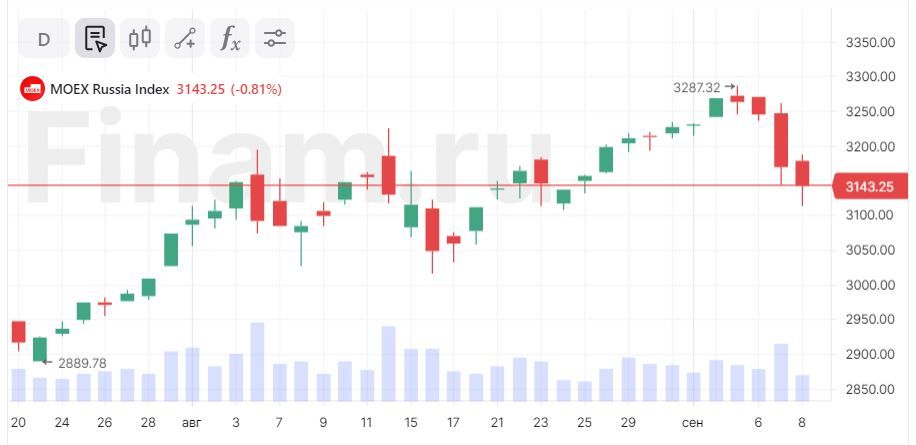Open the candlestick chart type menu
Viewport: 916px width, 445px height.
(x=140, y=39)
